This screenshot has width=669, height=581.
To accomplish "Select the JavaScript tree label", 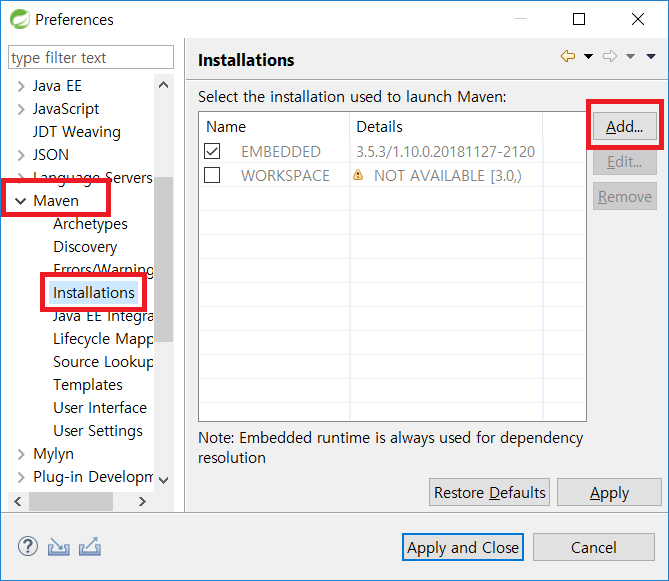I will (x=66, y=109).
